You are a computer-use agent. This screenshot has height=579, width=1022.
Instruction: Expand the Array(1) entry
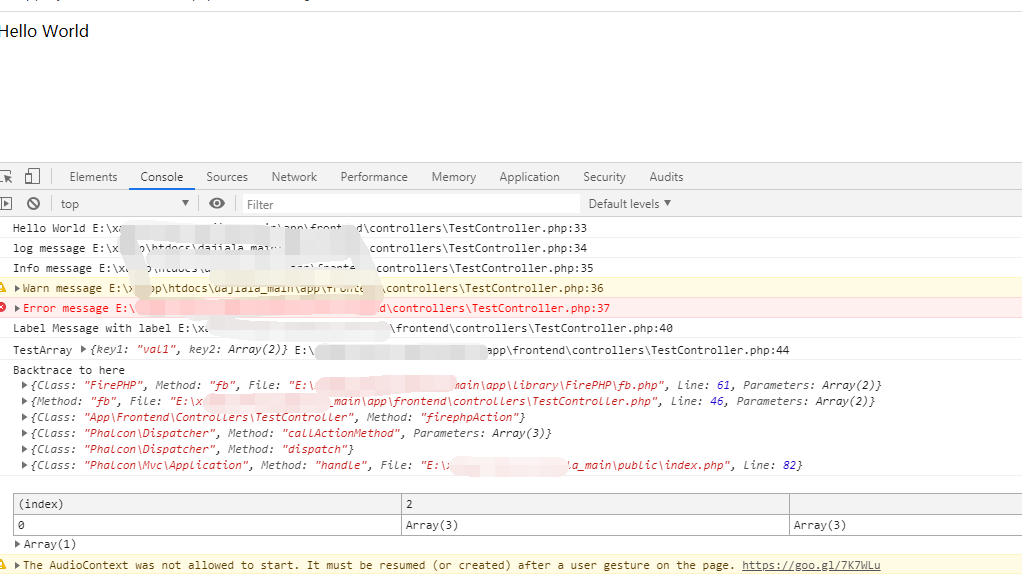pyautogui.click(x=18, y=544)
